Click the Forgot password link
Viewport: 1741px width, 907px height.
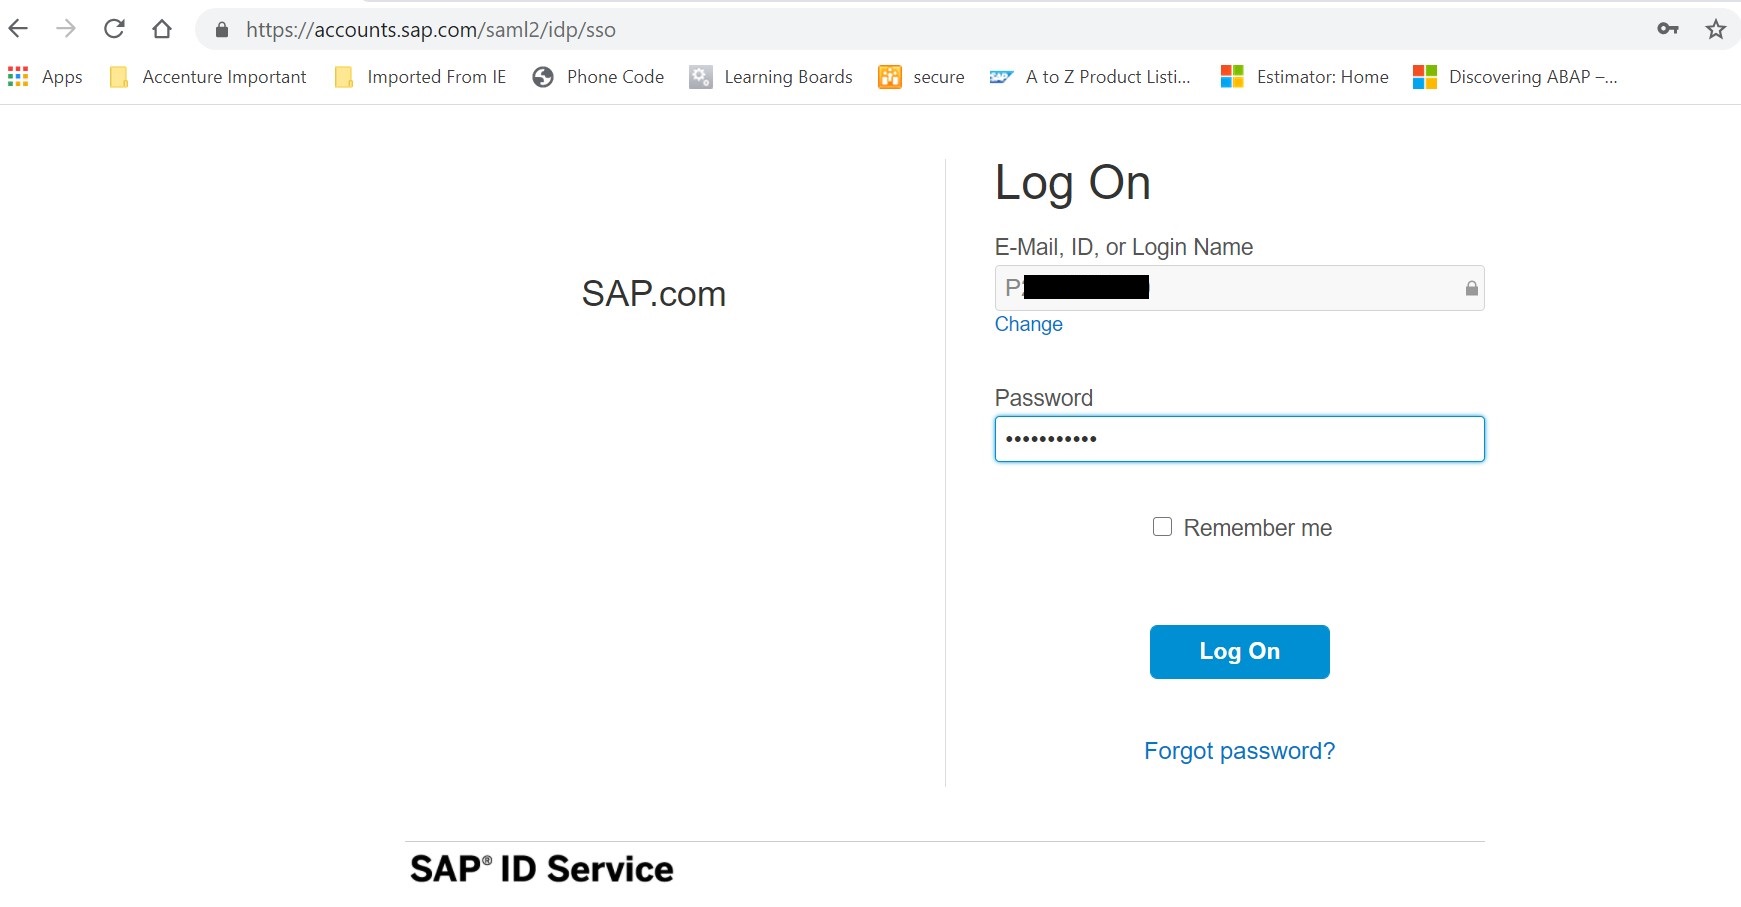pyautogui.click(x=1239, y=750)
